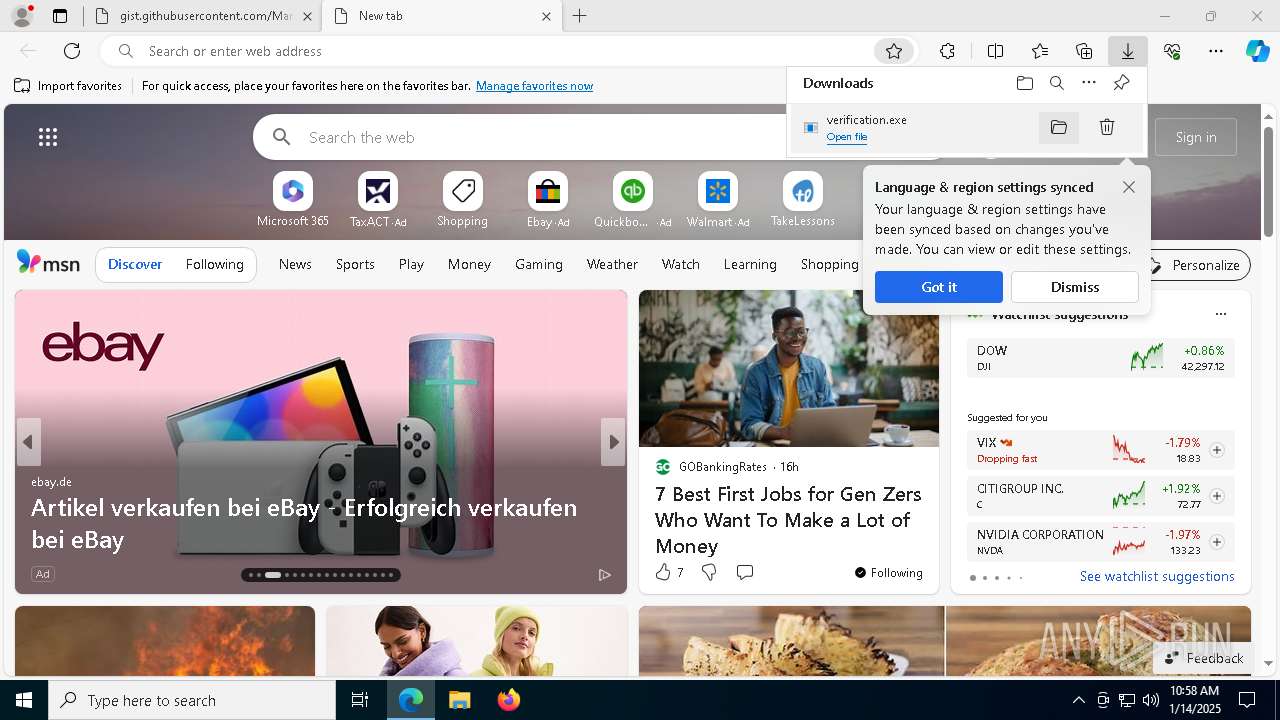Select the Following feed tab
Screen dimensions: 1280x720
click(214, 264)
